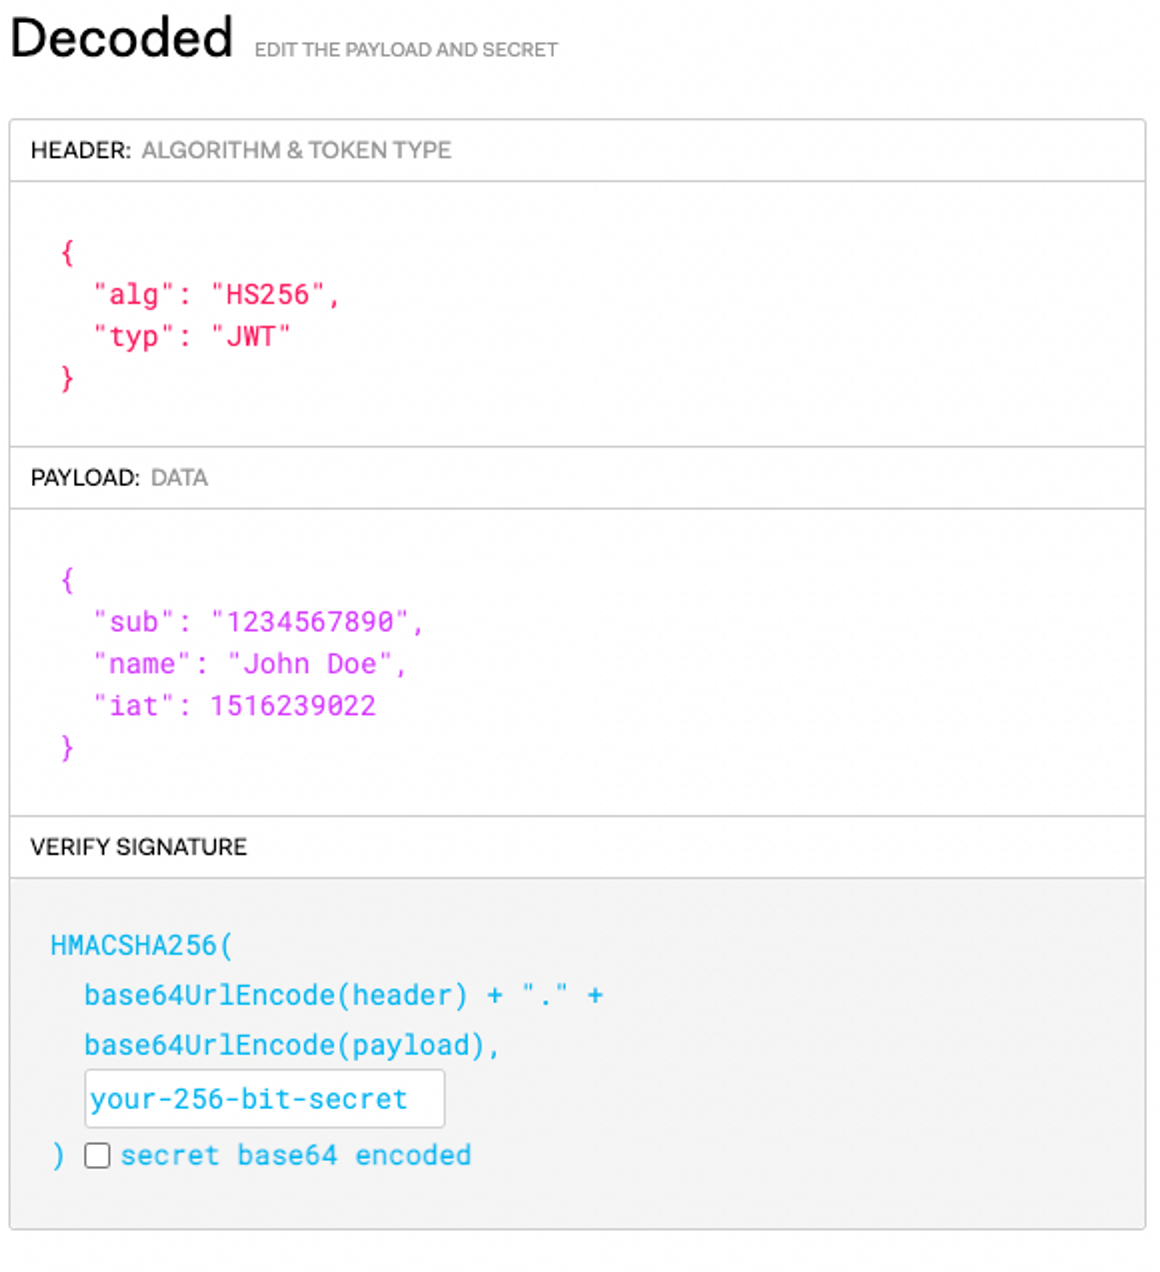
Task: Select the "John Doe" name value
Action: (310, 664)
